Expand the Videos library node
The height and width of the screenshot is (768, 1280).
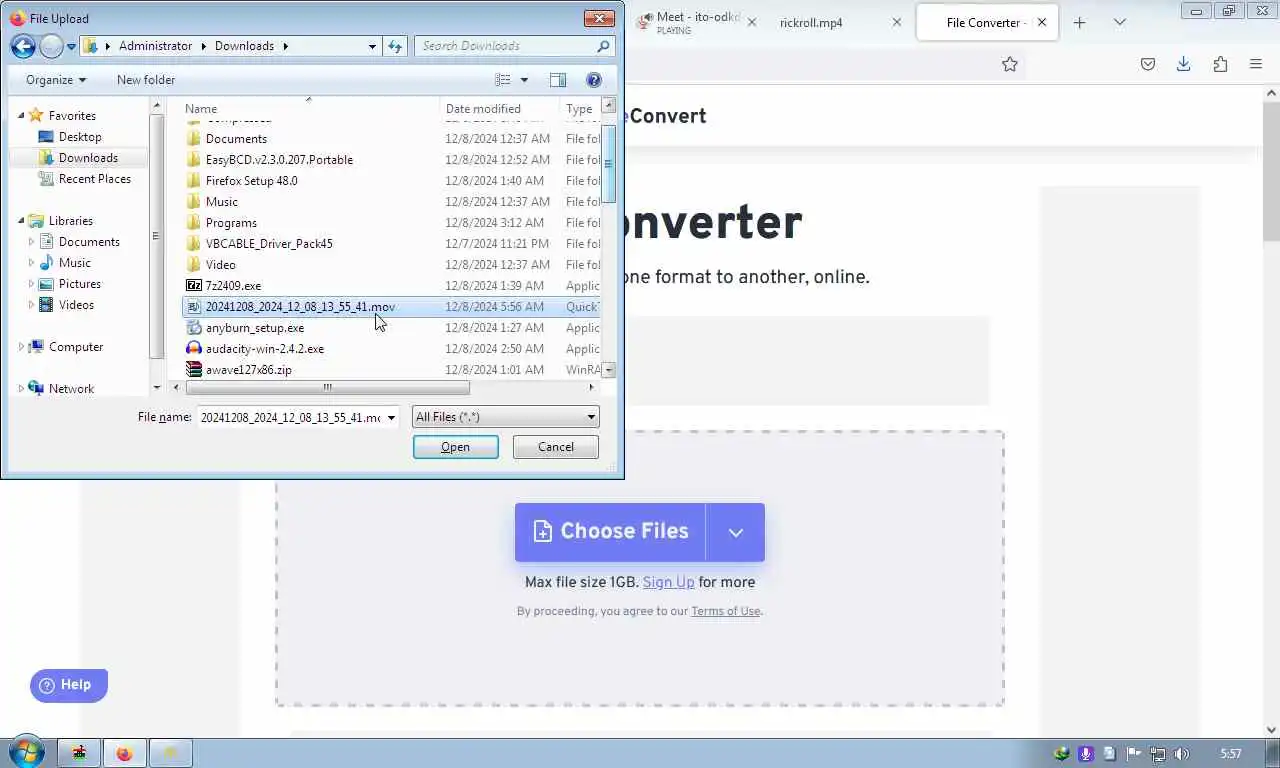[x=31, y=305]
